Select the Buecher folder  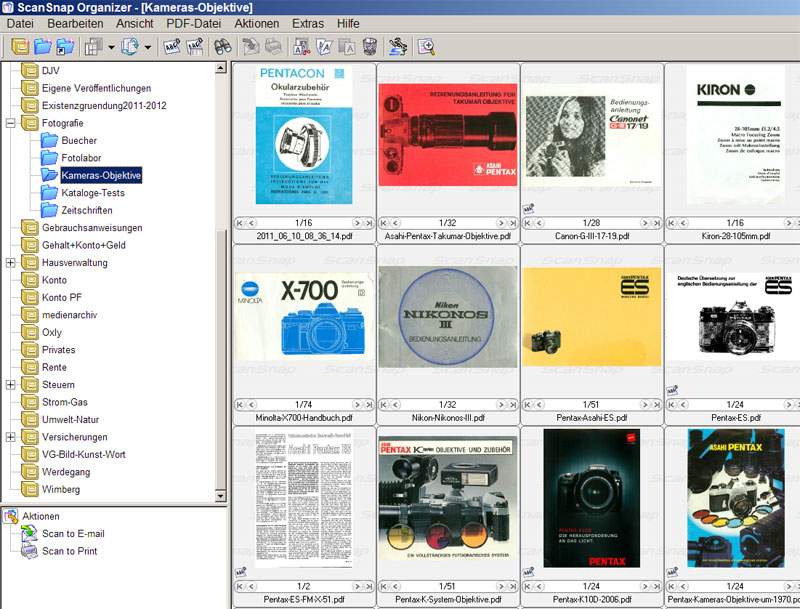click(79, 140)
